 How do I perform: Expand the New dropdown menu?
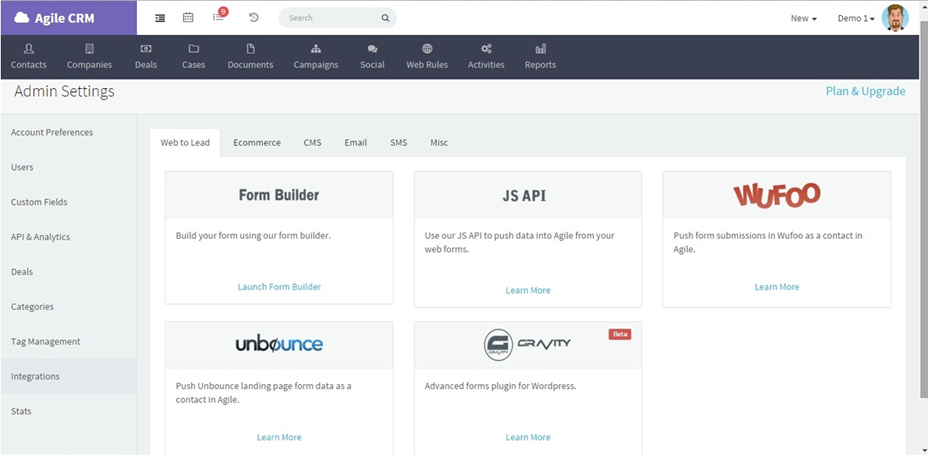click(x=803, y=19)
